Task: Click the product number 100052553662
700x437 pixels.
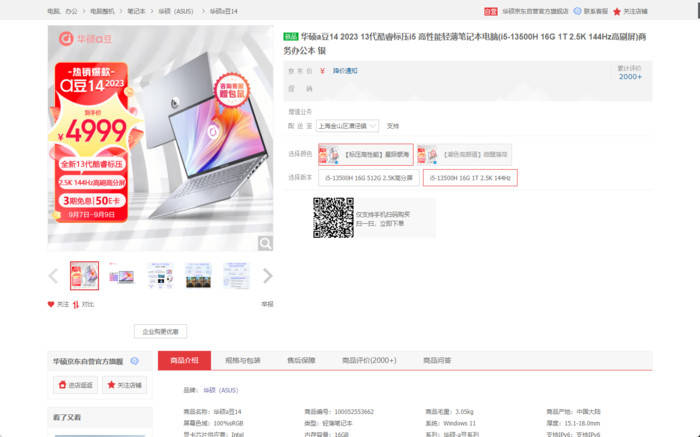Action: pos(354,412)
